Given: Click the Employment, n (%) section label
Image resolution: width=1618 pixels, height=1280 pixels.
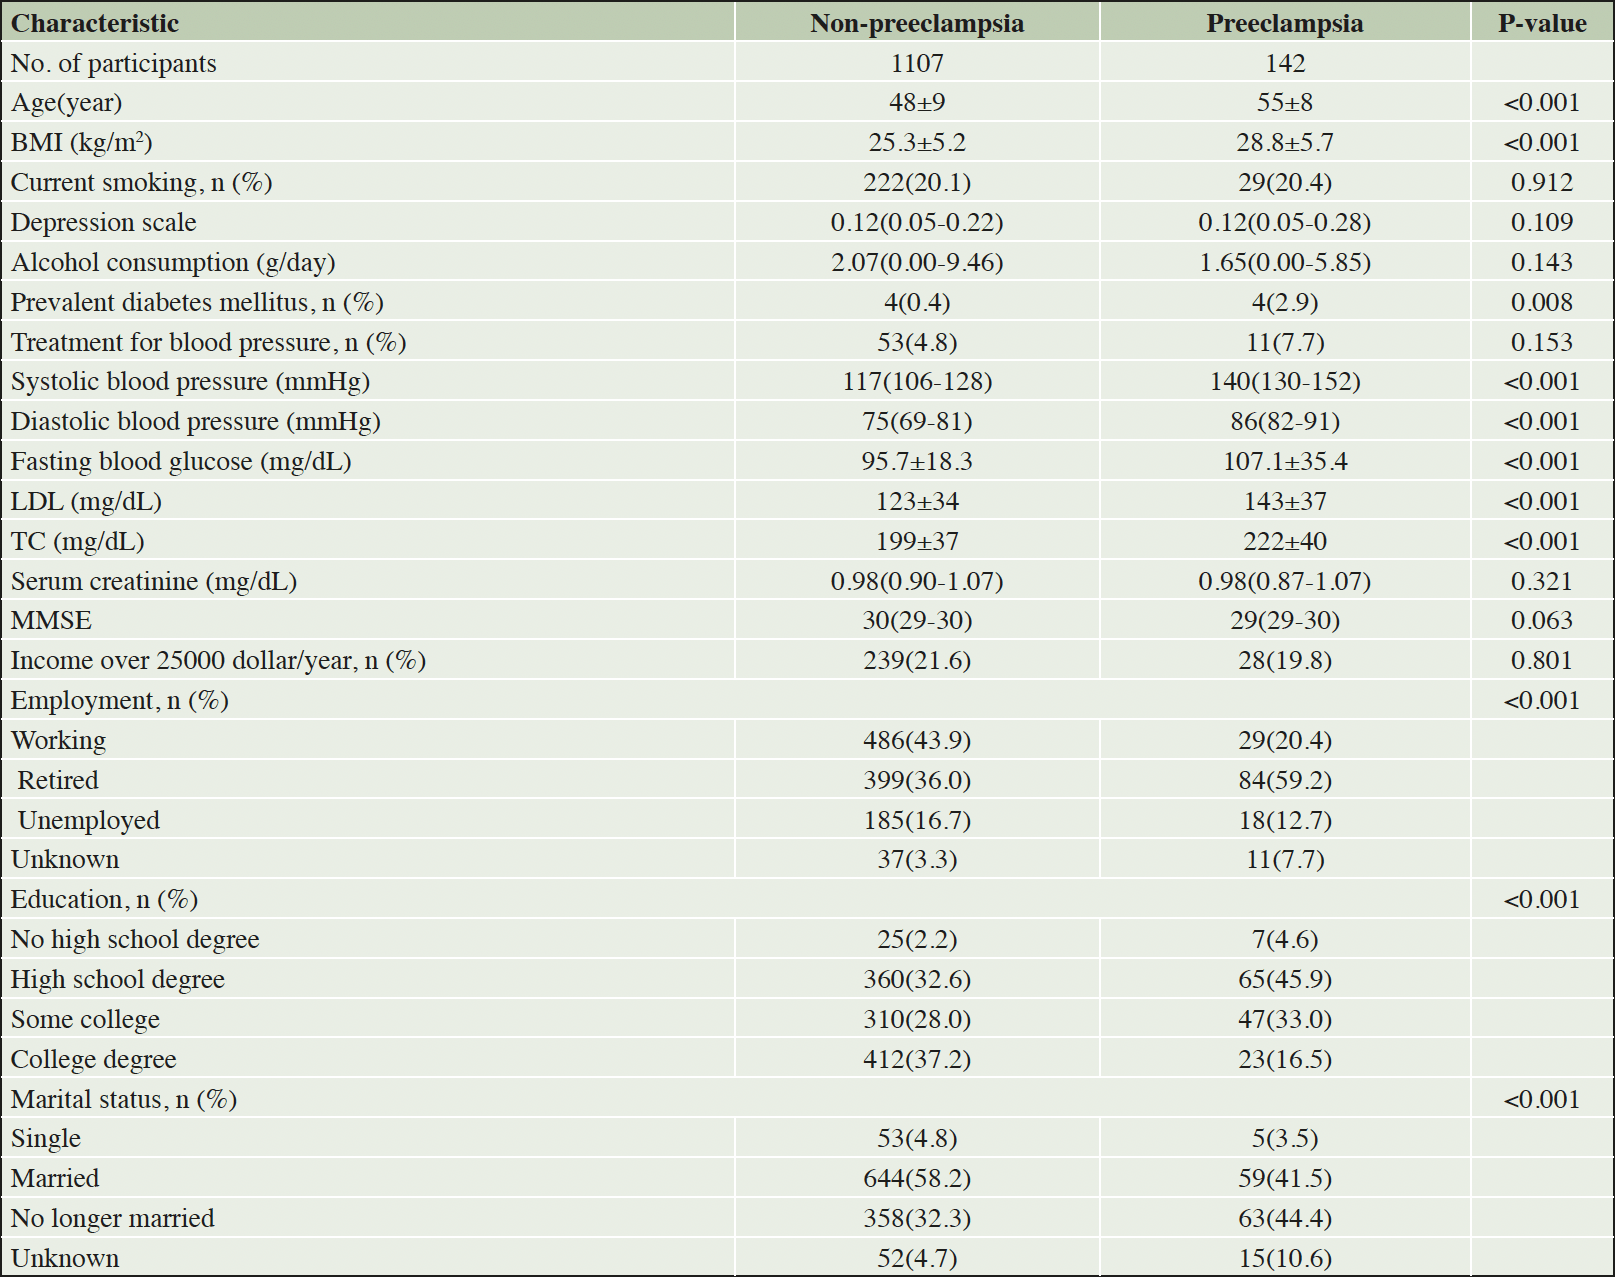Looking at the screenshot, I should point(120,701).
